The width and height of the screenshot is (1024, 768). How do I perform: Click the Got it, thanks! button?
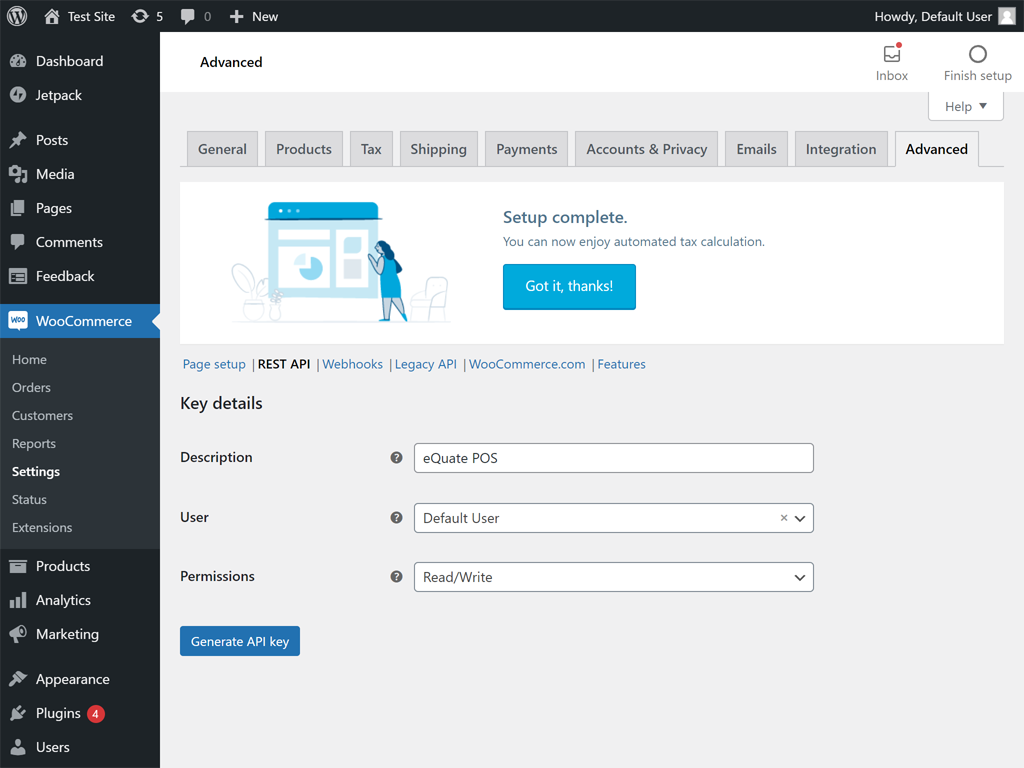(569, 286)
